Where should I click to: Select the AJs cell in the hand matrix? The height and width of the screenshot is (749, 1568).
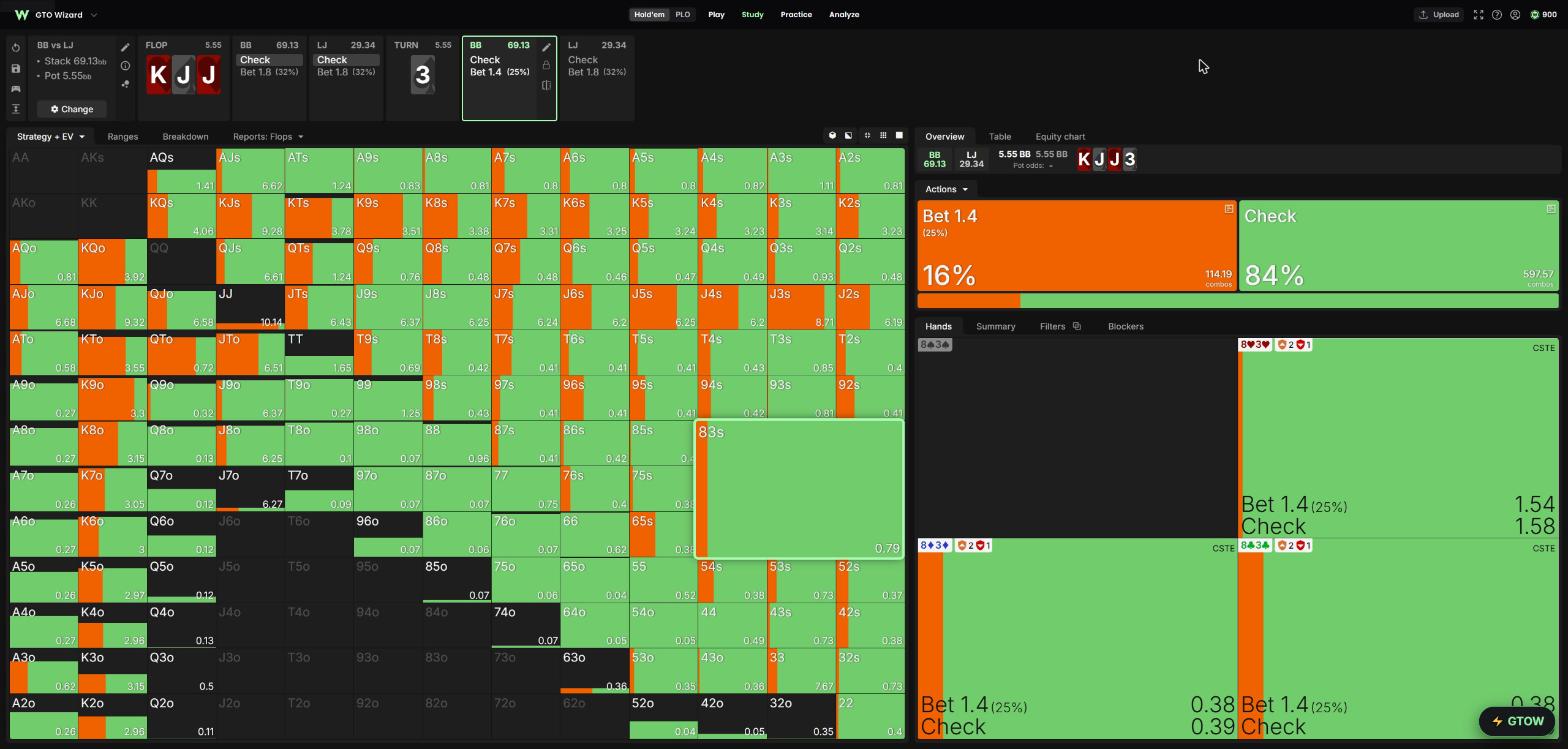coord(250,171)
